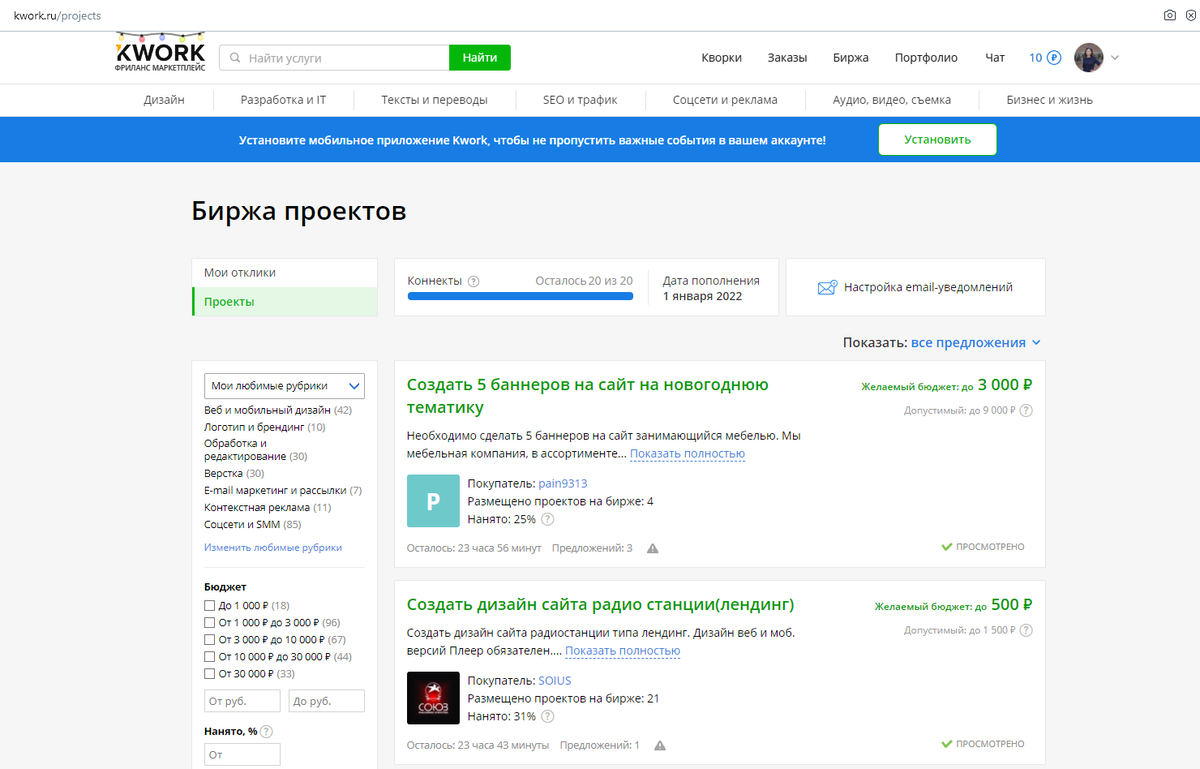Click the help icon next to Коннекты
The width and height of the screenshot is (1200, 769).
(x=474, y=282)
